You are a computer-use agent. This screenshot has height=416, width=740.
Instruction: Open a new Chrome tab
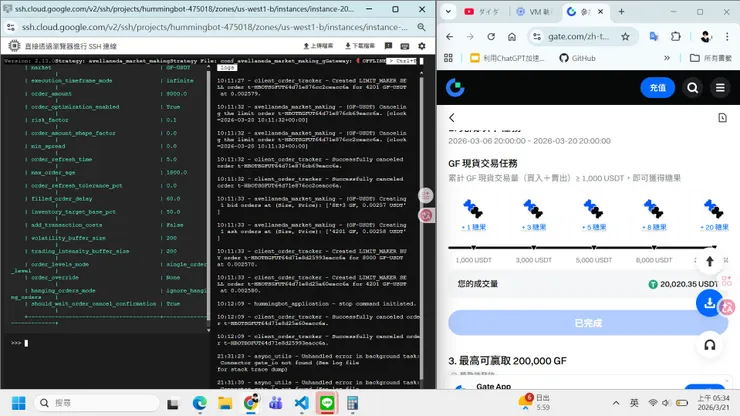pos(621,12)
